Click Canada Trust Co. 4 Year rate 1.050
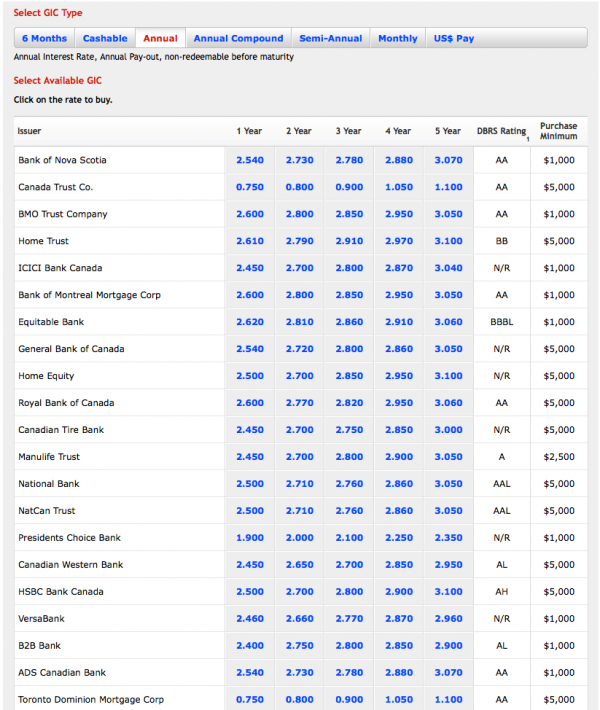 (399, 187)
